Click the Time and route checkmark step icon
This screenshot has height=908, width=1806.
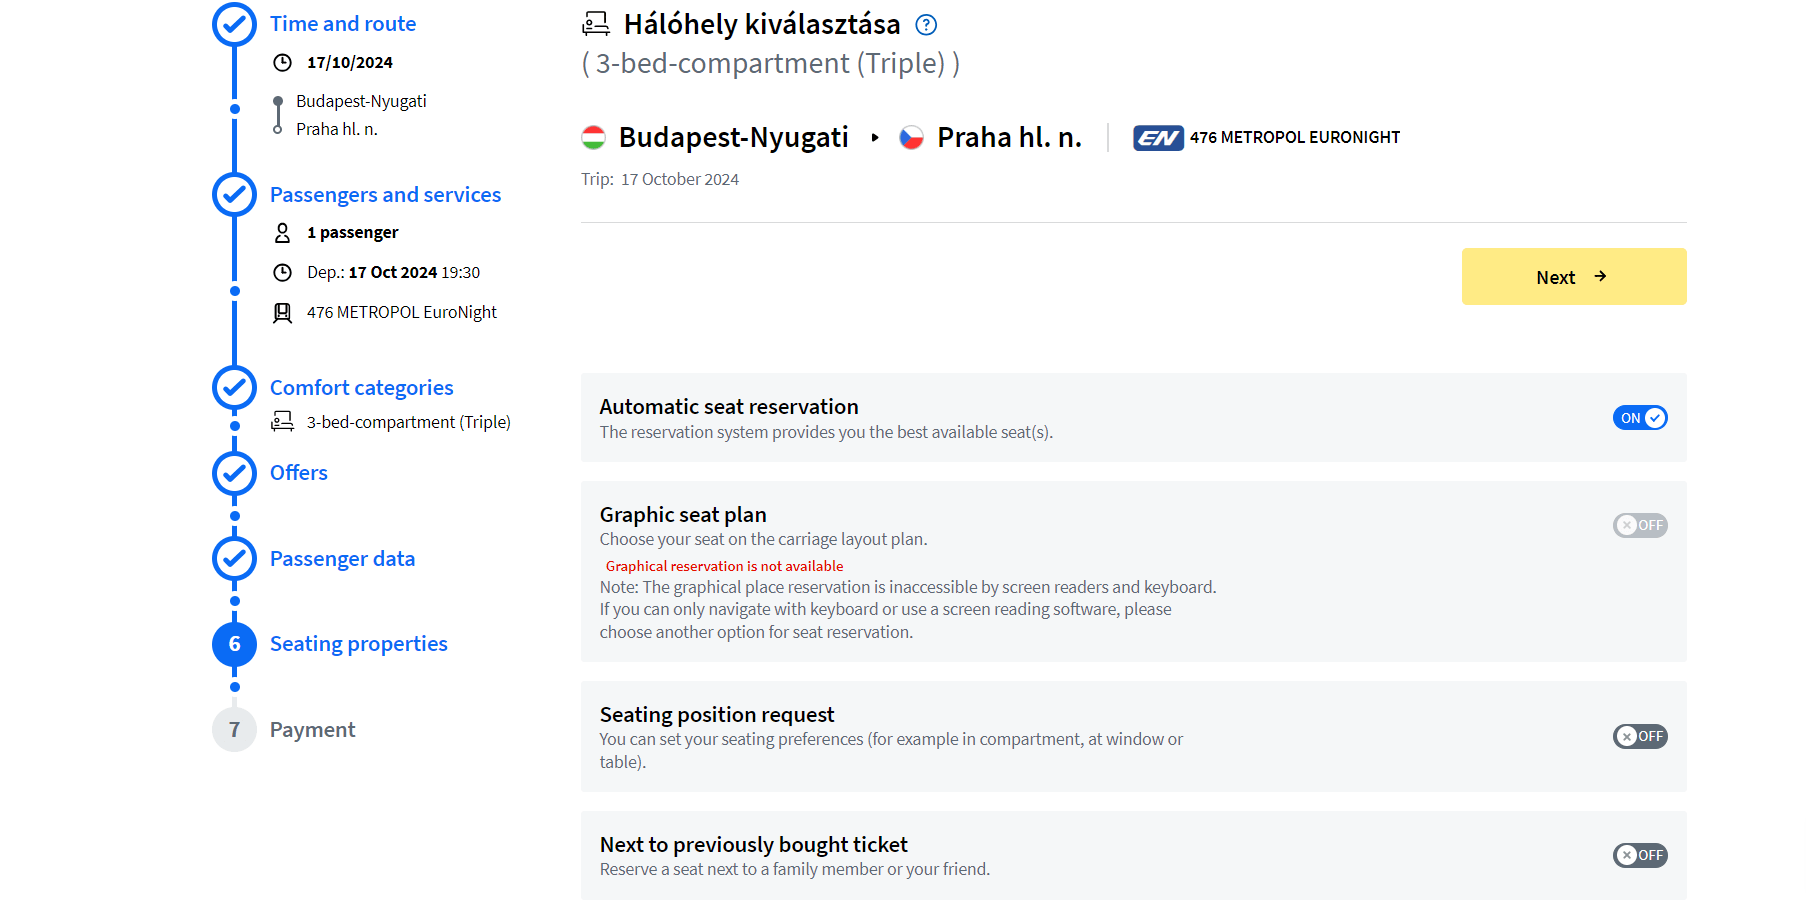pyautogui.click(x=235, y=24)
